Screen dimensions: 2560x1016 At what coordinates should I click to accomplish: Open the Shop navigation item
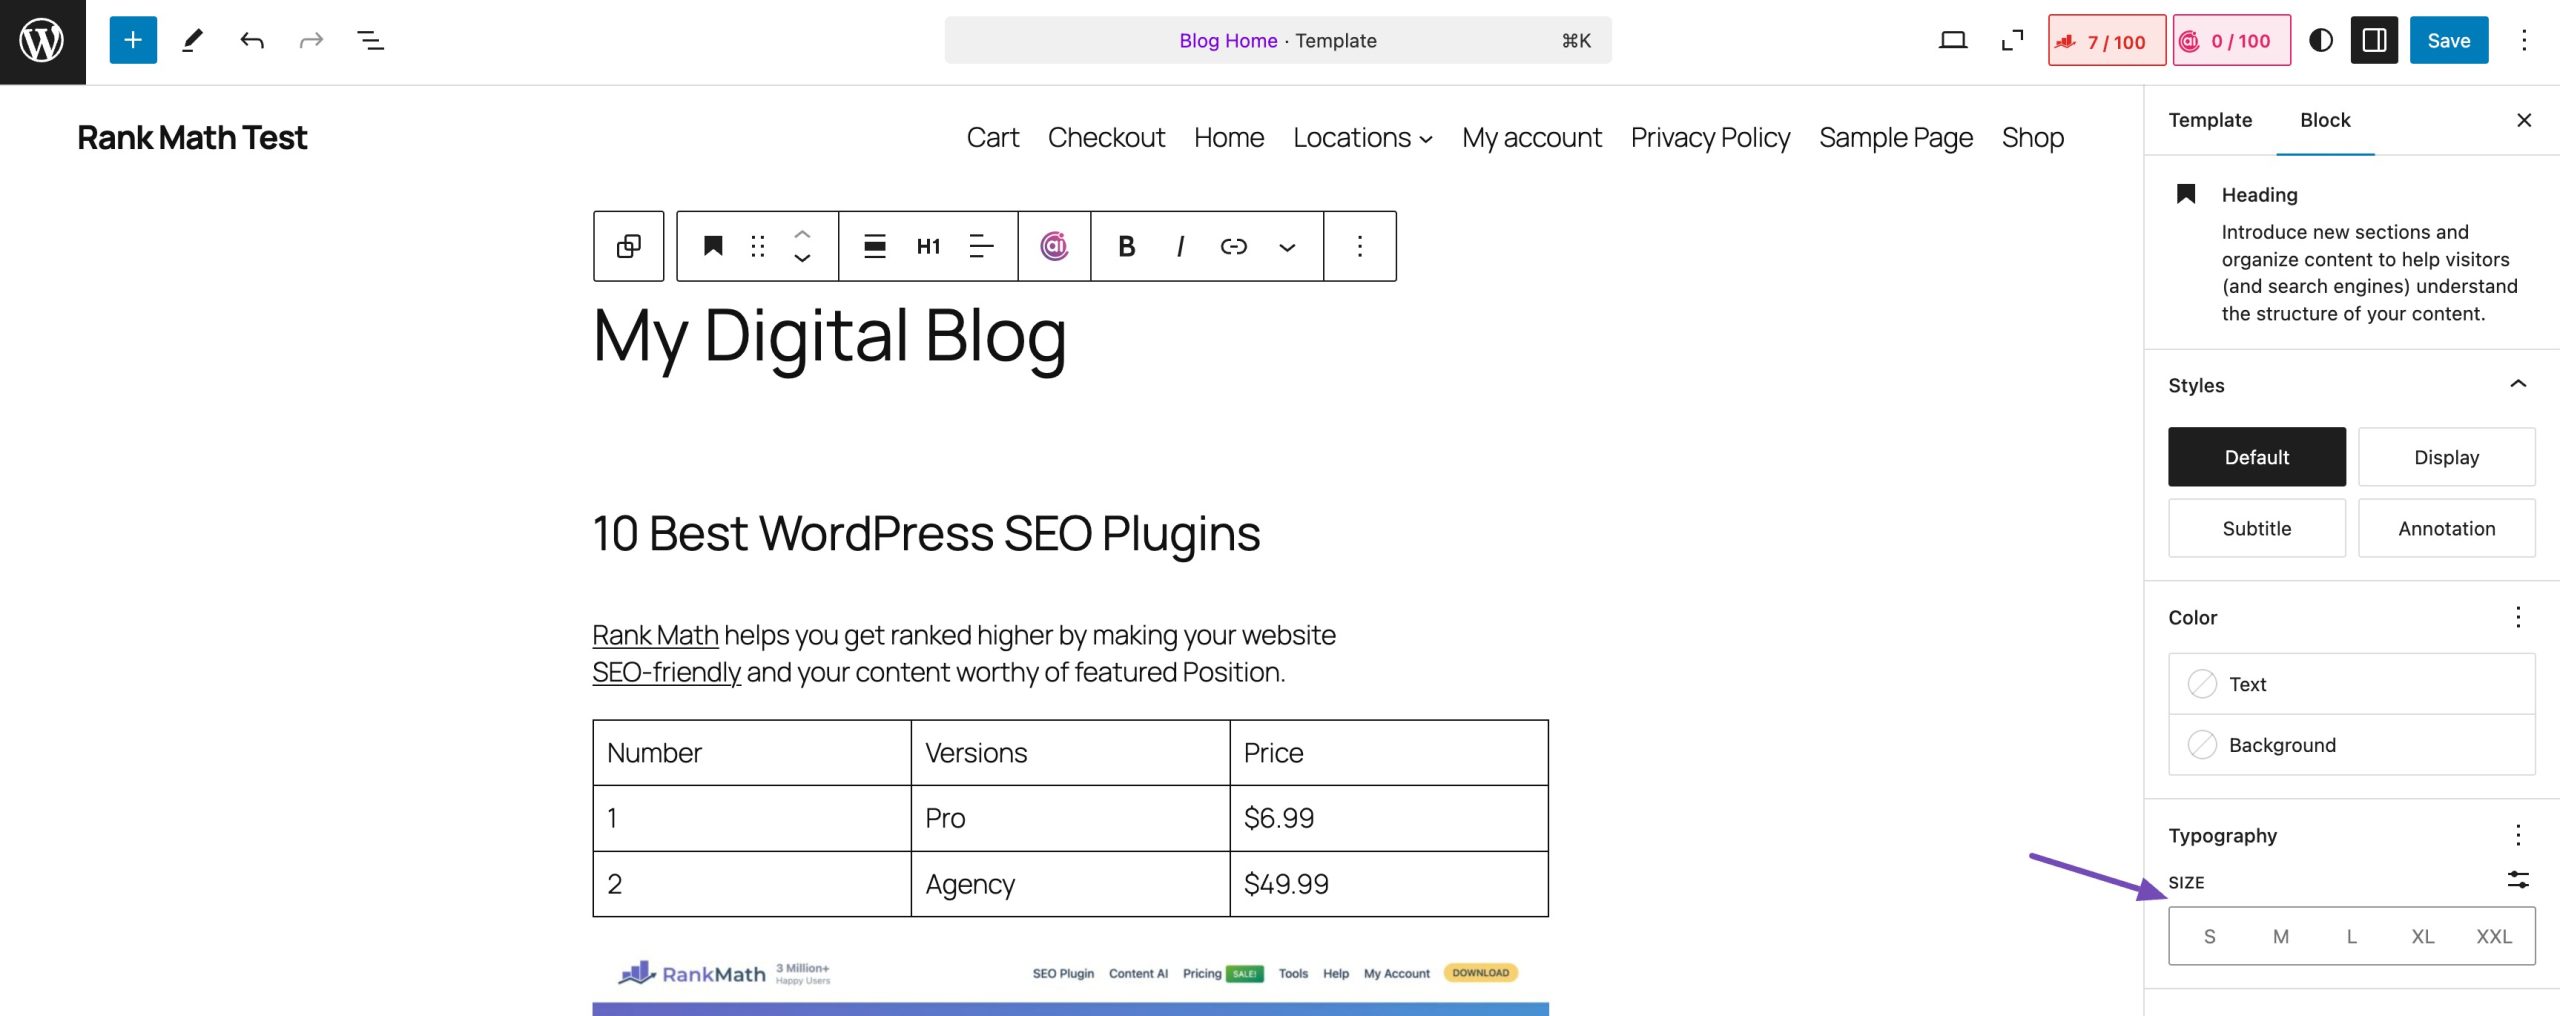tap(2033, 137)
